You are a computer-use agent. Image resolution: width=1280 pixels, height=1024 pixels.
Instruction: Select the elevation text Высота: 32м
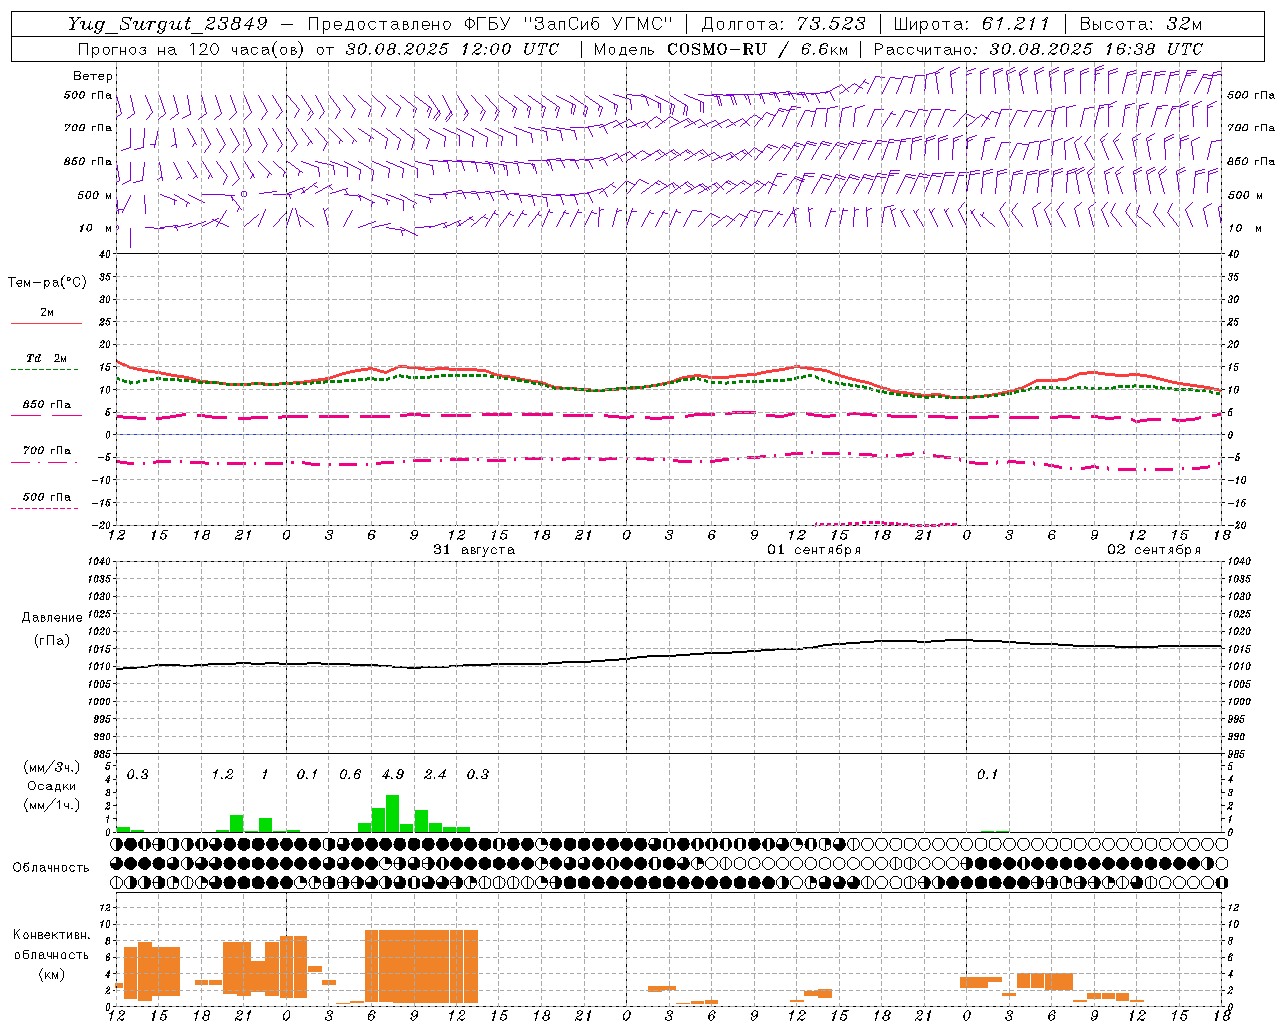[x=1141, y=24]
